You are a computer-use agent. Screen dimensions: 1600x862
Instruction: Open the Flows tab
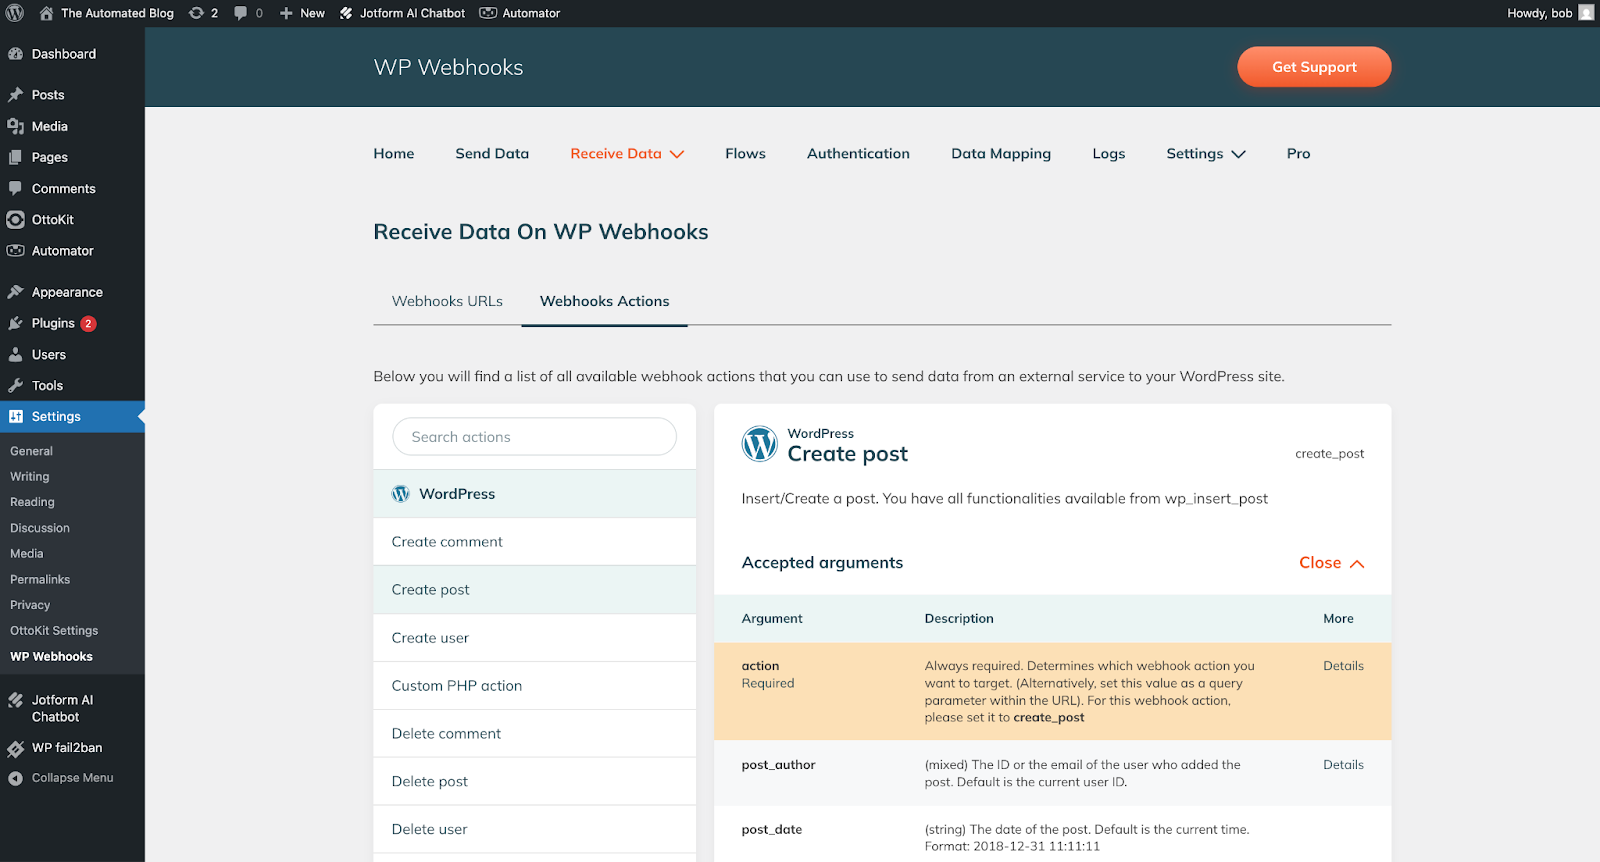tap(745, 153)
